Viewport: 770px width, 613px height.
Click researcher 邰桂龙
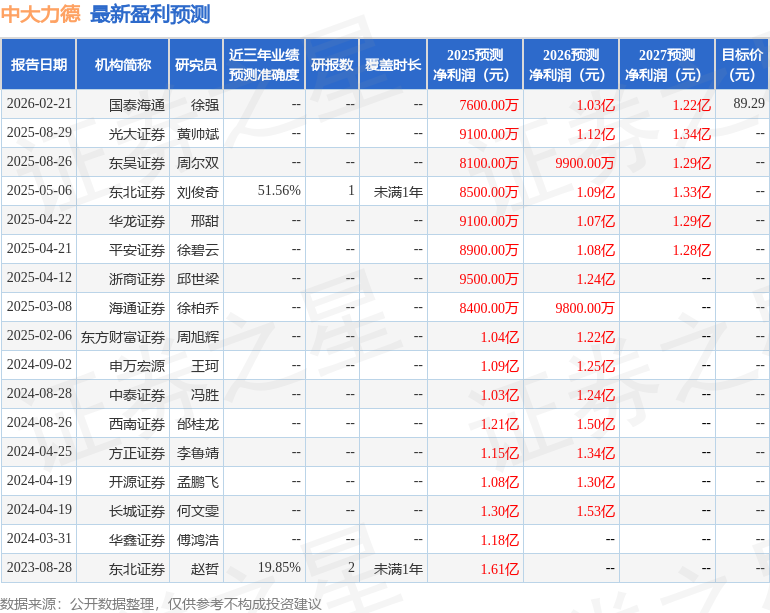click(198, 424)
